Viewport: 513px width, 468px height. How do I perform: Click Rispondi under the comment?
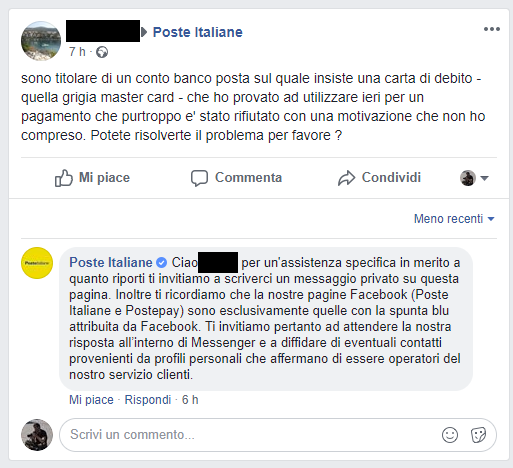(x=148, y=400)
